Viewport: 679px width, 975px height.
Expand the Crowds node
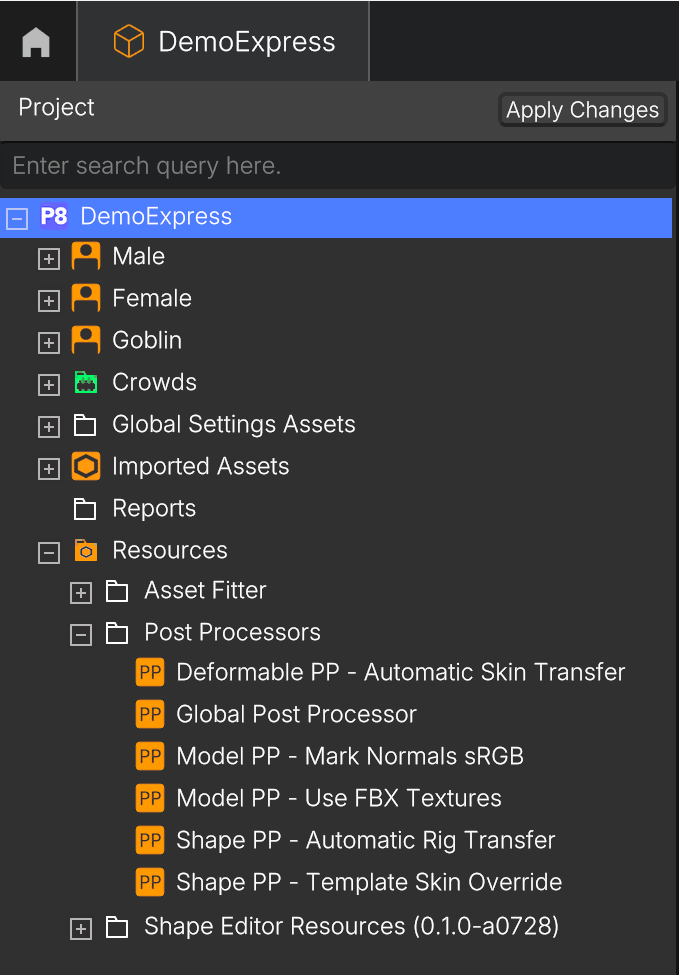coord(49,385)
